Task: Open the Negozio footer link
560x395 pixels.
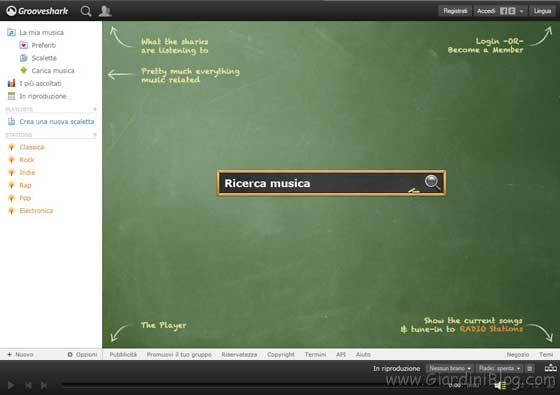Action: 518,355
